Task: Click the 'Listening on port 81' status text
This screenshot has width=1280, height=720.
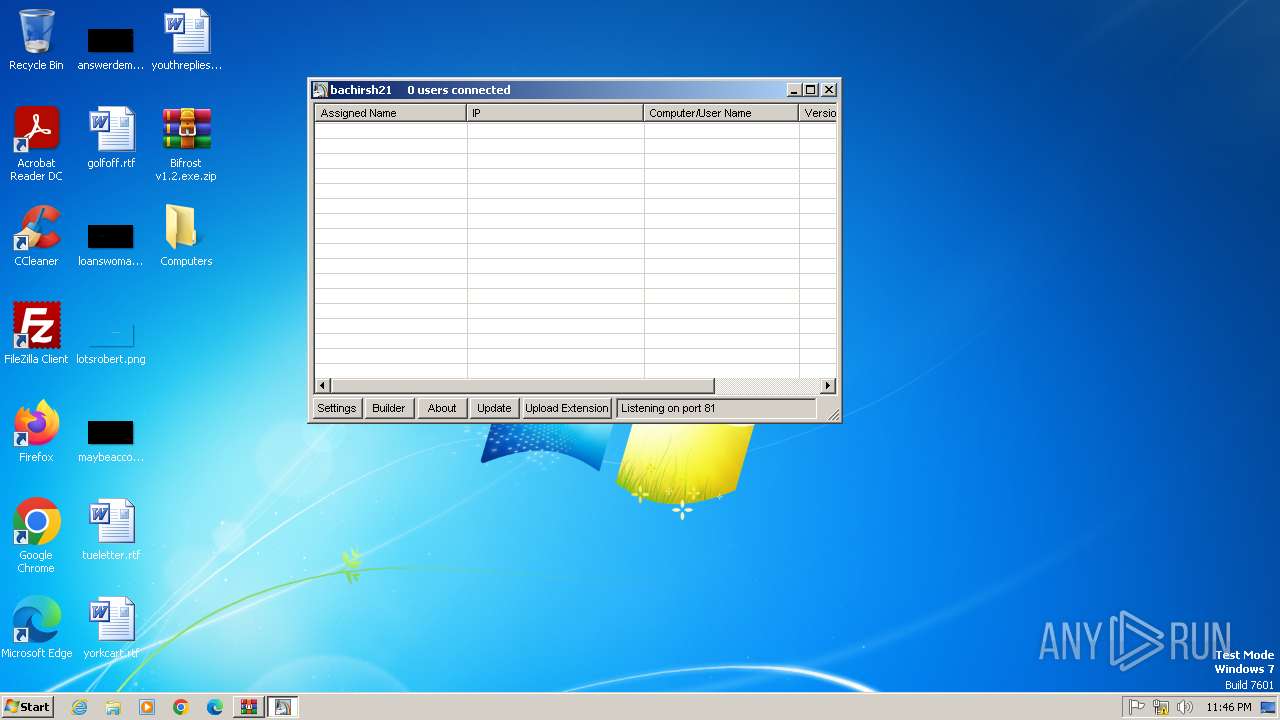Action: click(x=668, y=408)
